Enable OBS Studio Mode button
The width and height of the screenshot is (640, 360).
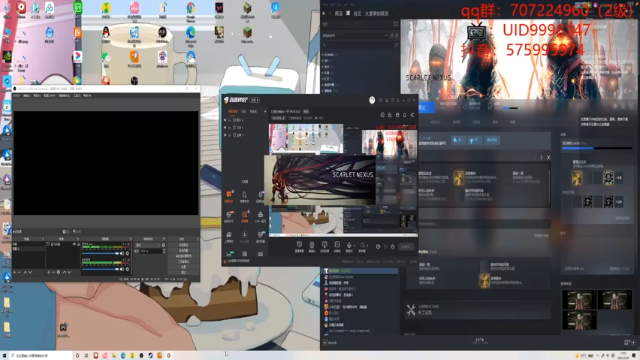184,261
